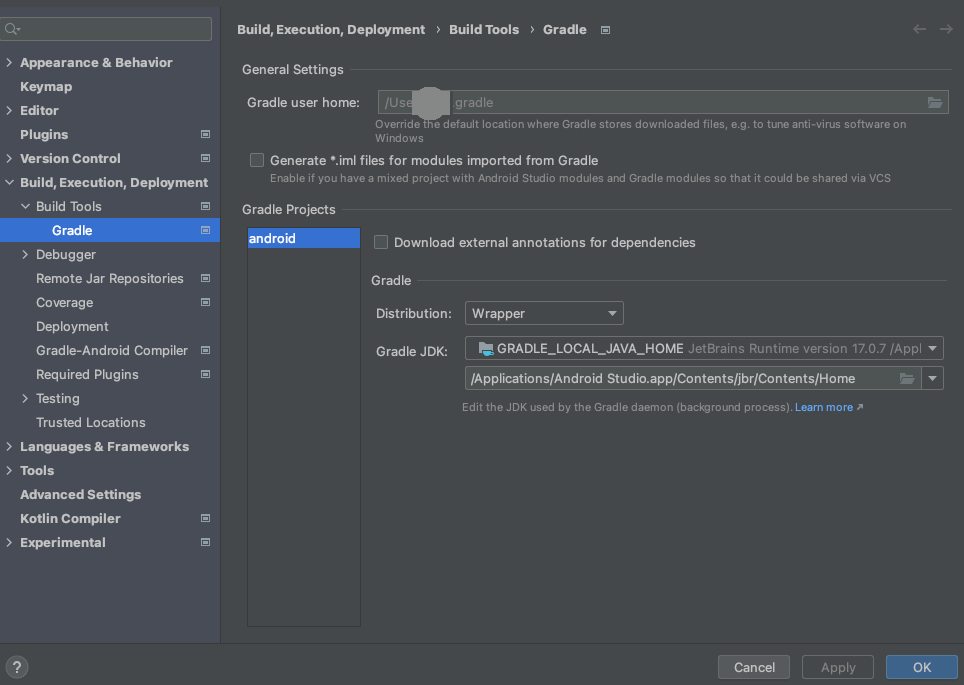This screenshot has height=685, width=964.
Task: Open JDK path history dropdown arrow
Action: (932, 378)
